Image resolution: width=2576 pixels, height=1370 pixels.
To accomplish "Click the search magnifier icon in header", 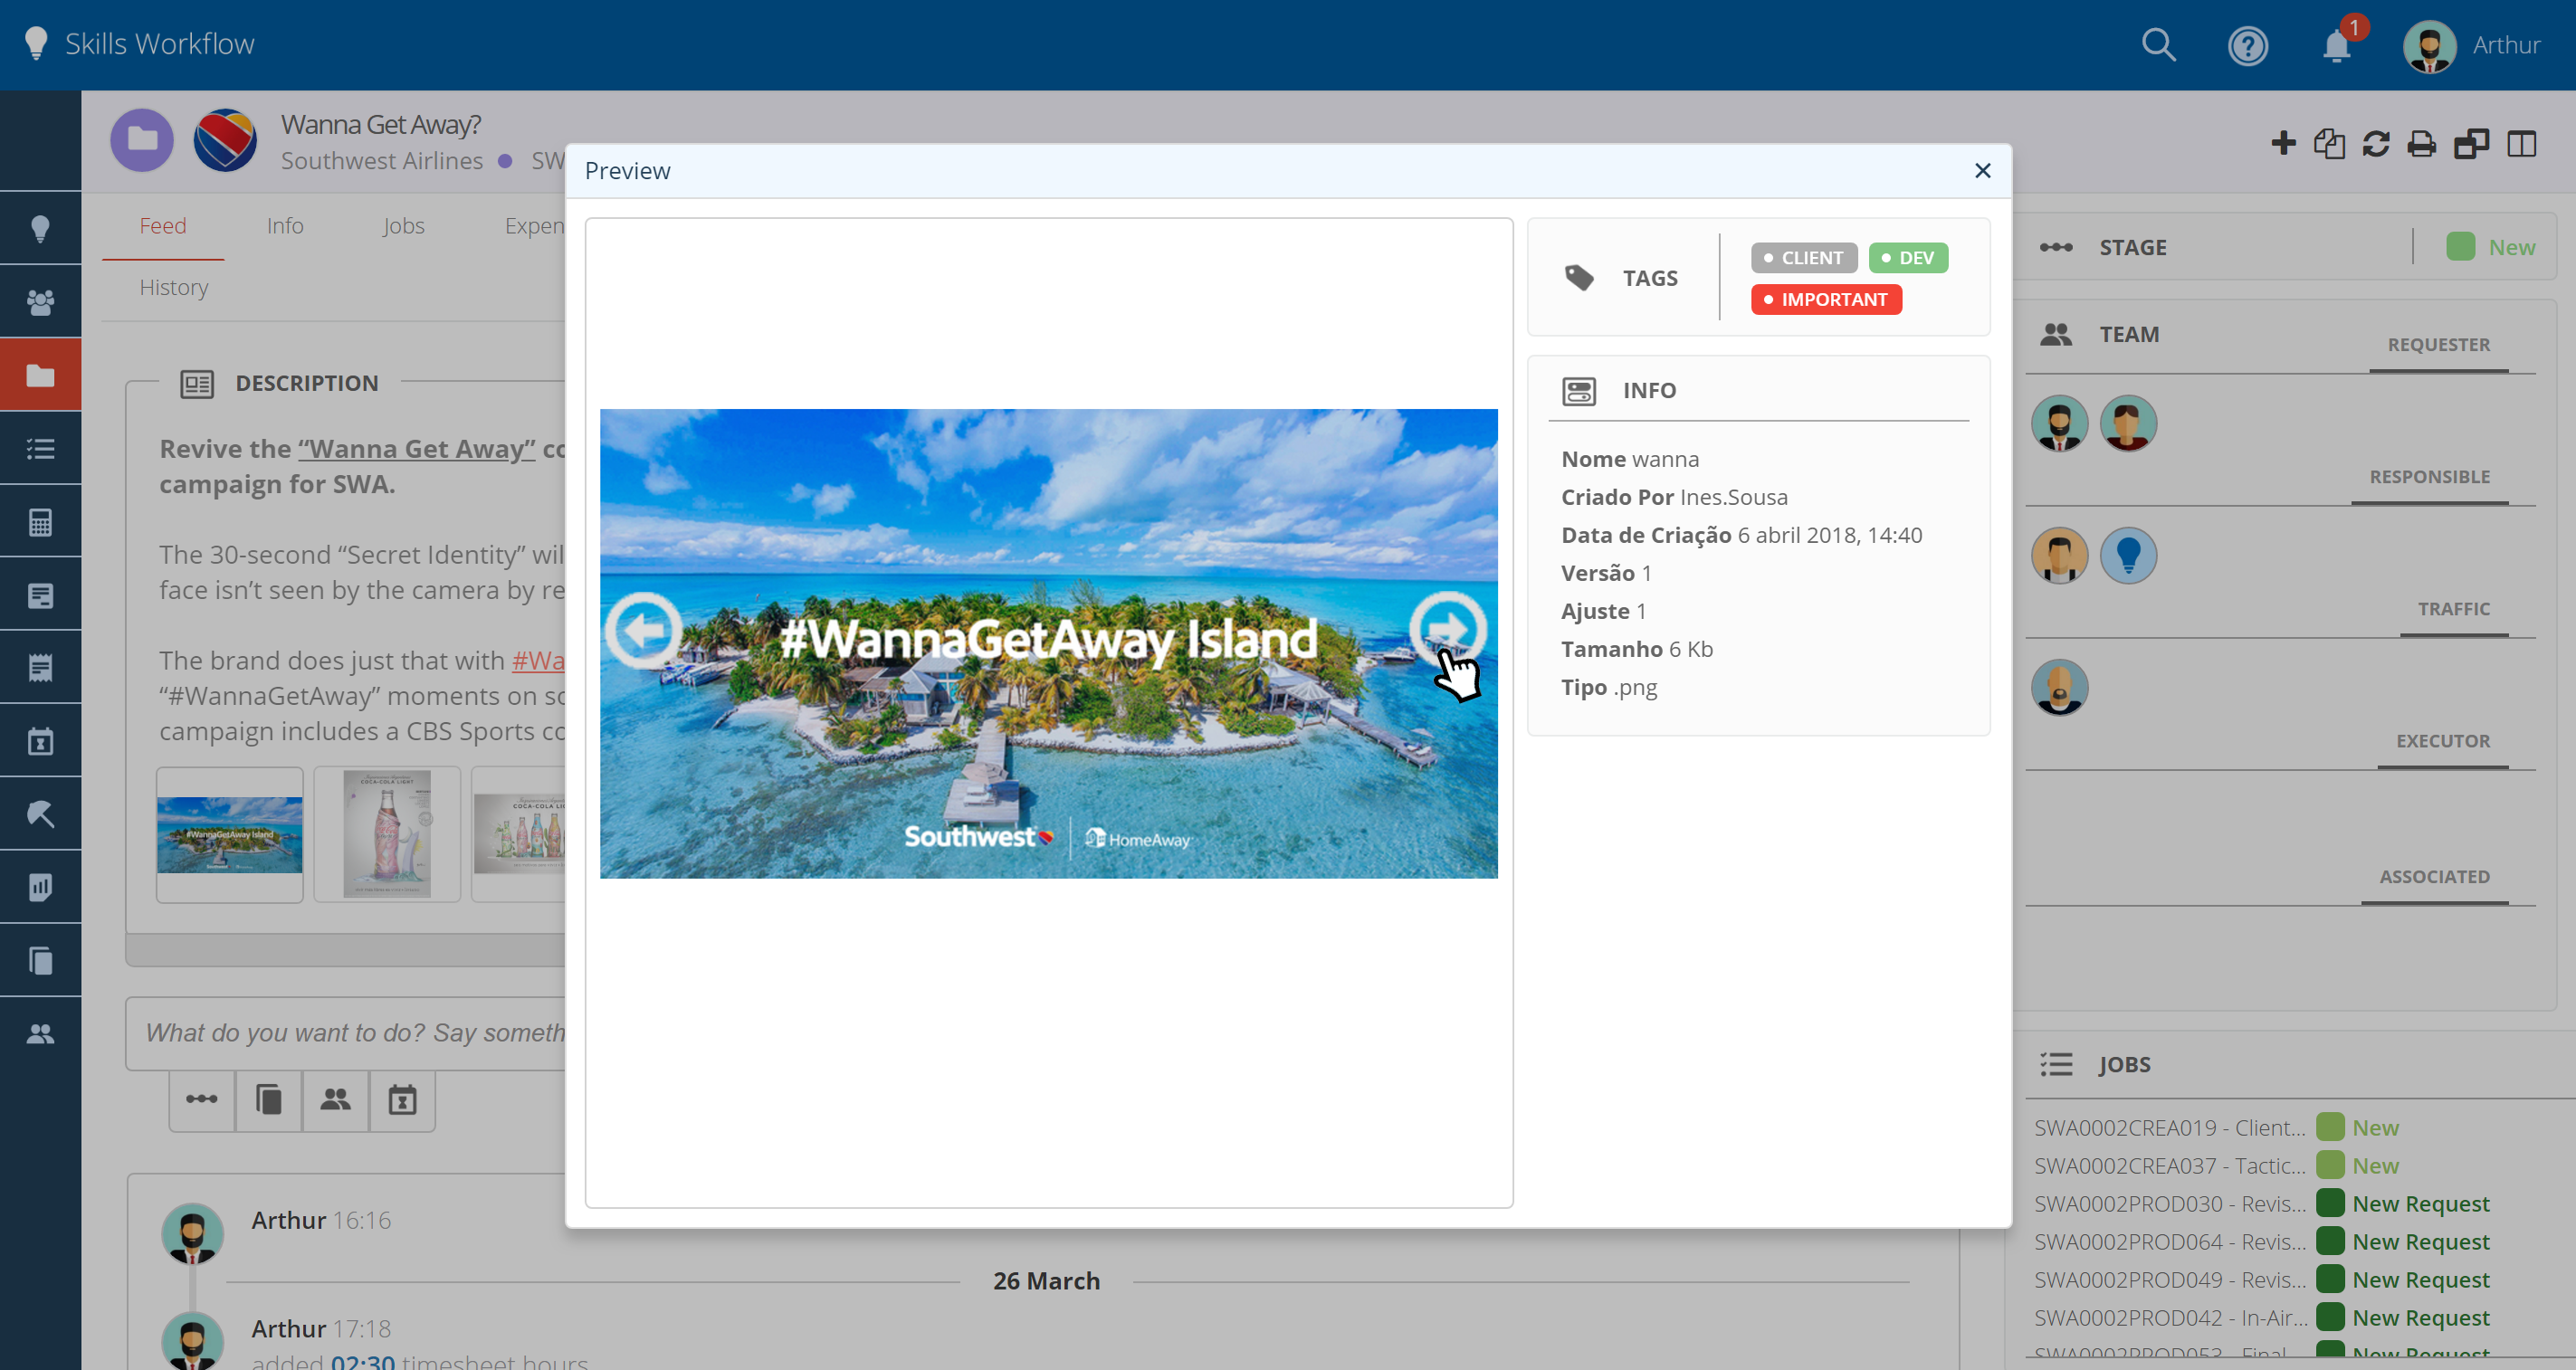I will pos(2158,45).
